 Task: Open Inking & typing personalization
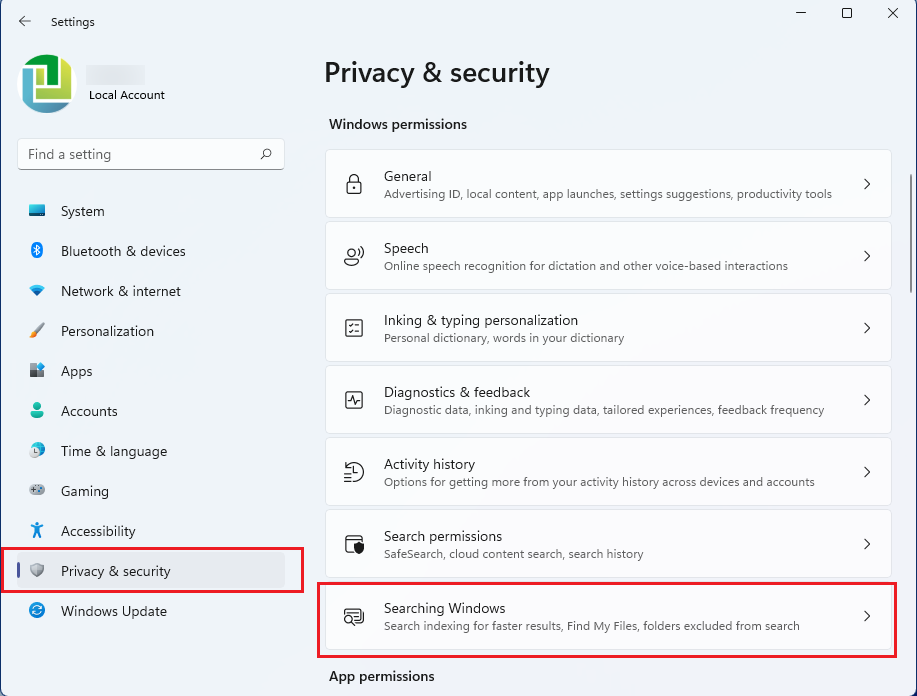[608, 328]
